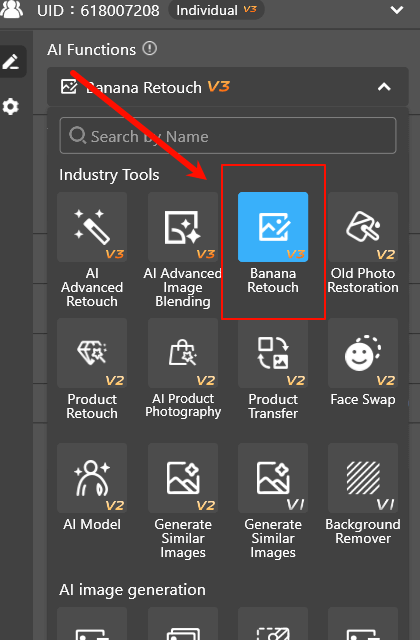The height and width of the screenshot is (640, 420).
Task: Click the UID : 618007208 text
Action: point(98,10)
